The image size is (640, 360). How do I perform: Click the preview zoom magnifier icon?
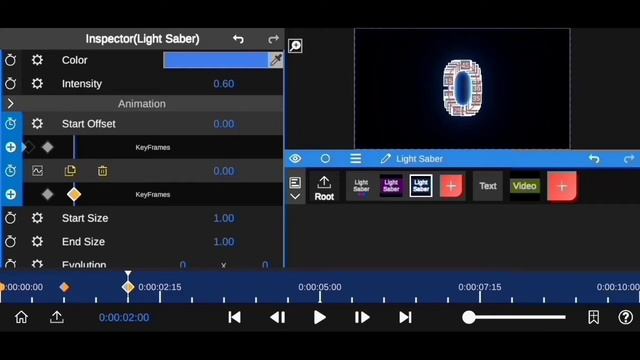point(295,46)
